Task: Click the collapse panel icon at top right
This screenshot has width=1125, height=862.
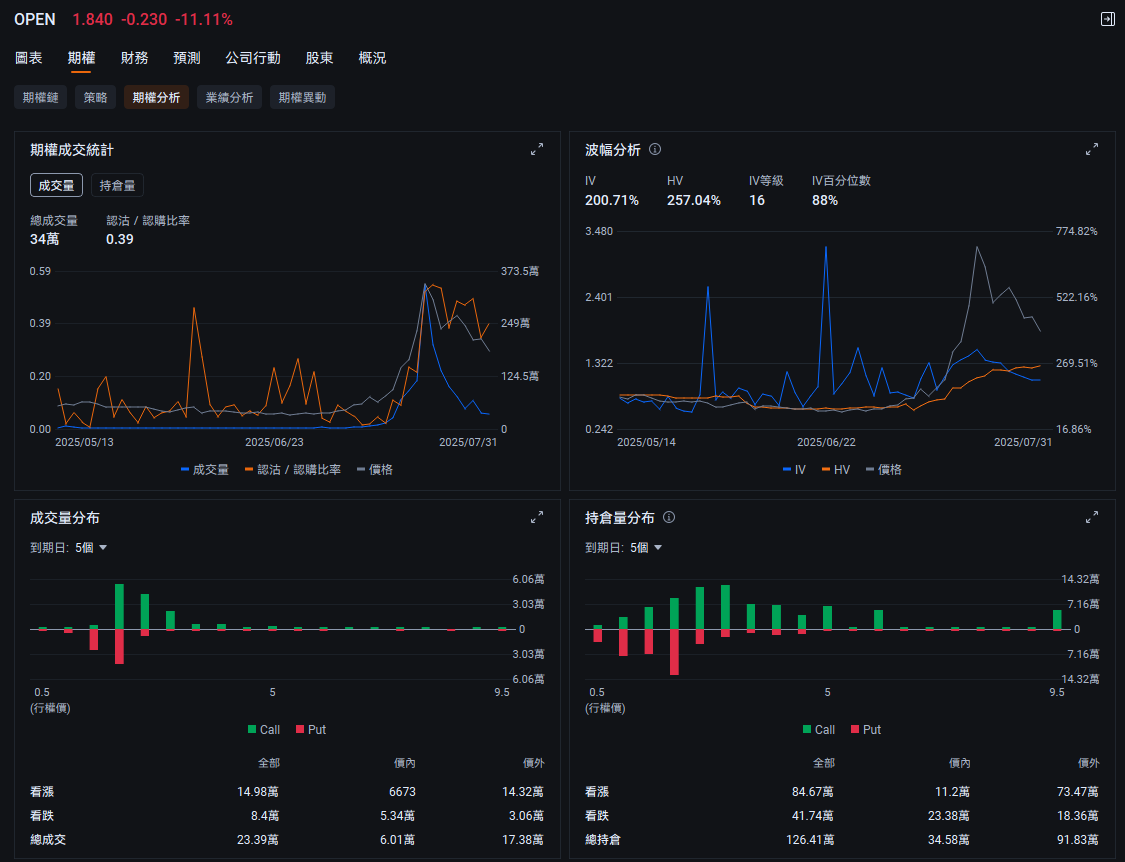Action: (1107, 19)
